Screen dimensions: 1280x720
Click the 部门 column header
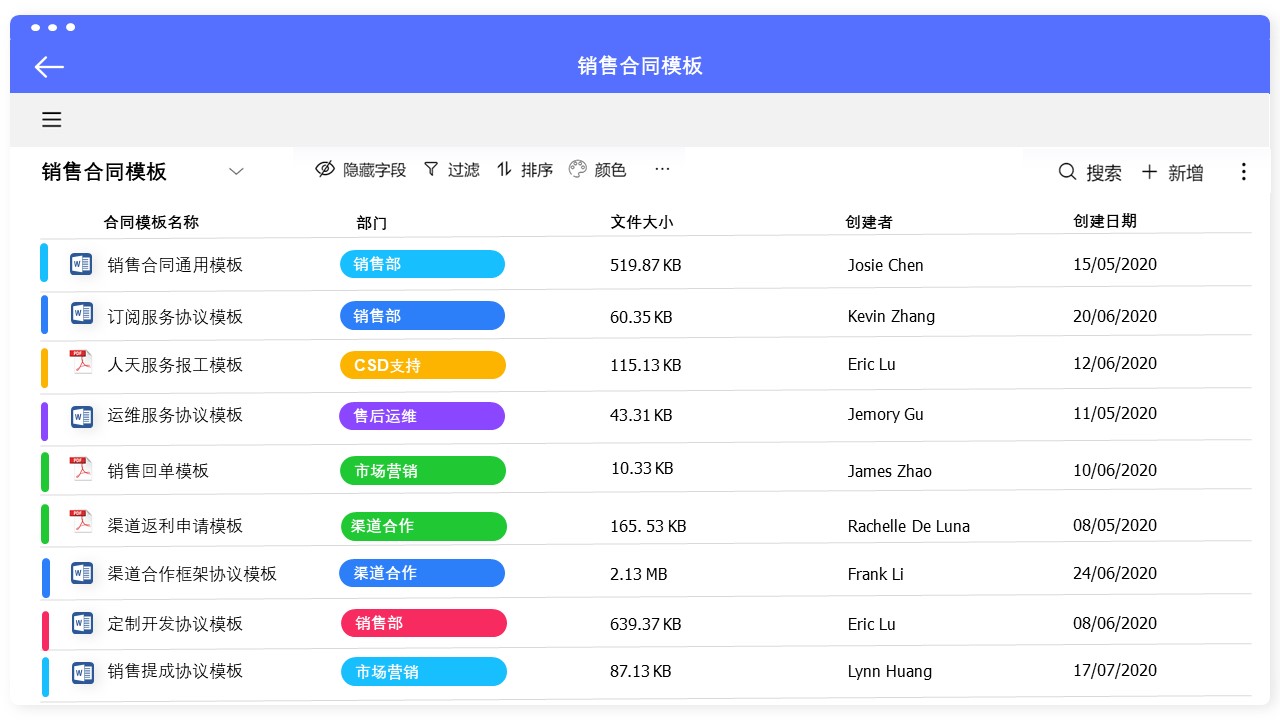click(371, 223)
